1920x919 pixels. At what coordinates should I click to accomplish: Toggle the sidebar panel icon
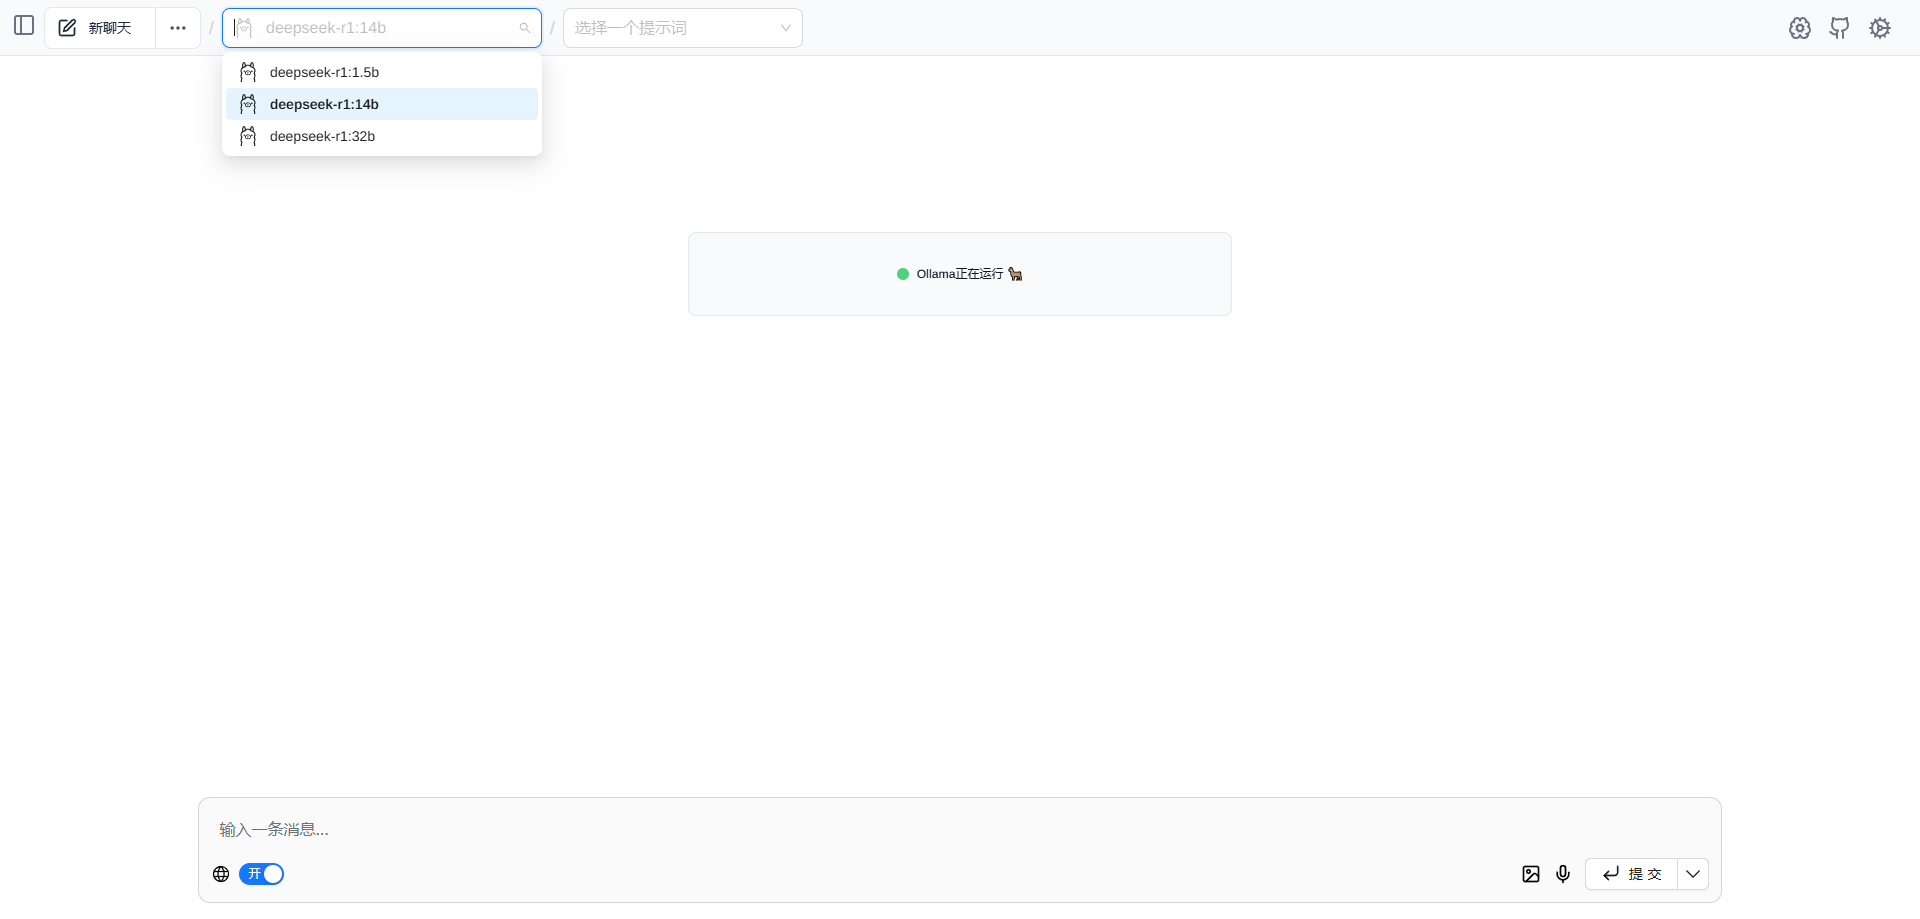point(24,25)
